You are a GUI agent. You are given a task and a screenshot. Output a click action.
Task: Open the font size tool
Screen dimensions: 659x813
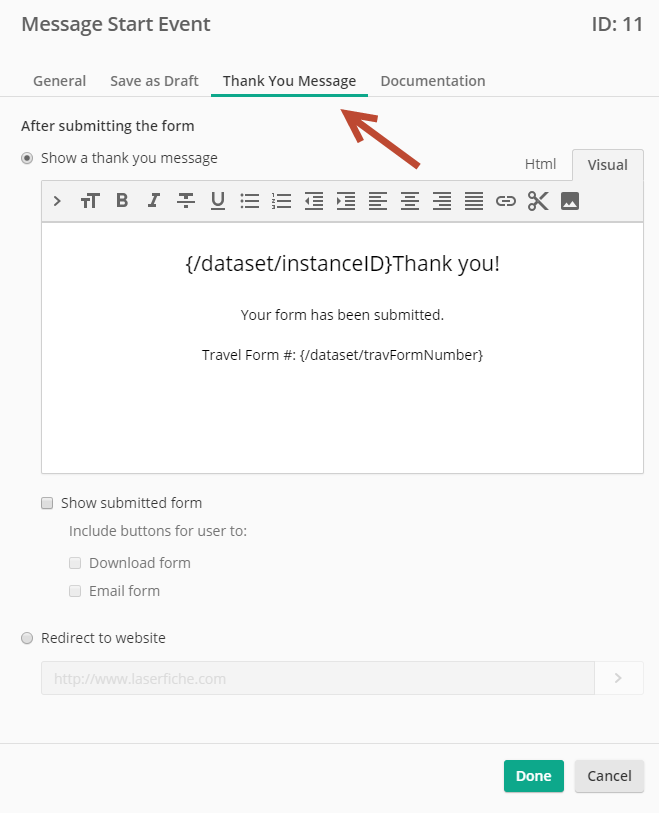(90, 201)
